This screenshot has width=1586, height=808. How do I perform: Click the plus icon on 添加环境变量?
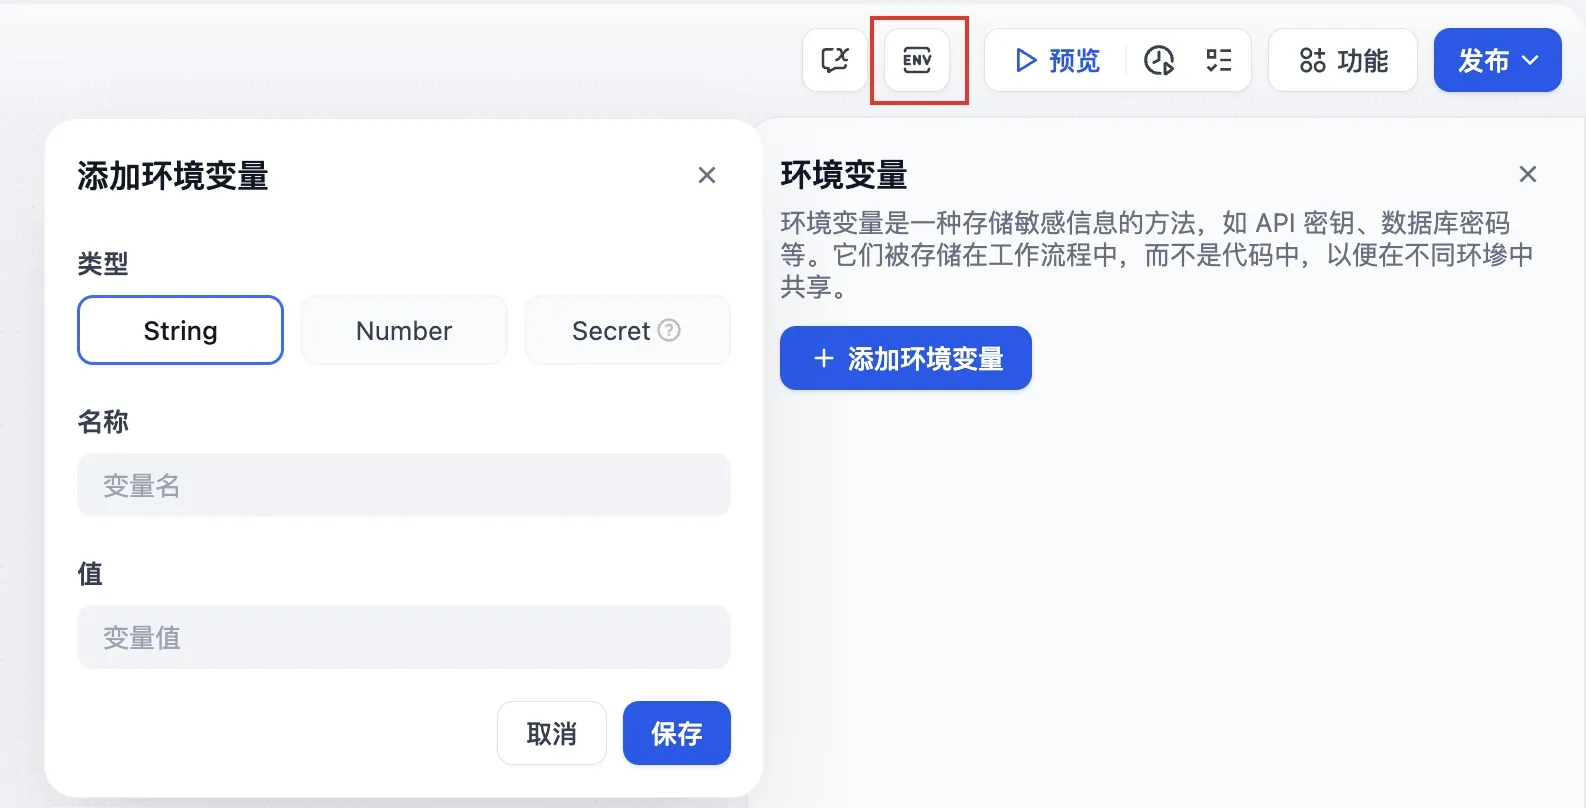pyautogui.click(x=823, y=358)
